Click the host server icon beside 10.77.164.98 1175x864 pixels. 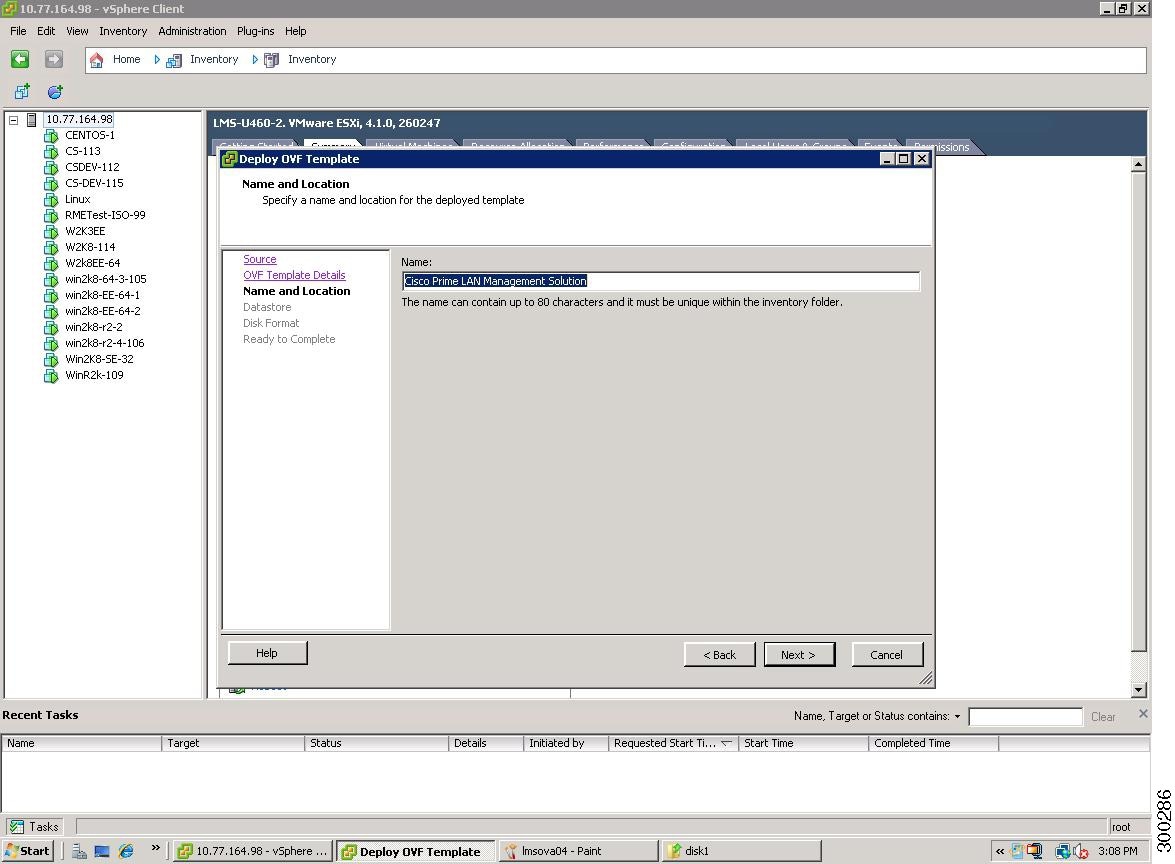[x=31, y=119]
